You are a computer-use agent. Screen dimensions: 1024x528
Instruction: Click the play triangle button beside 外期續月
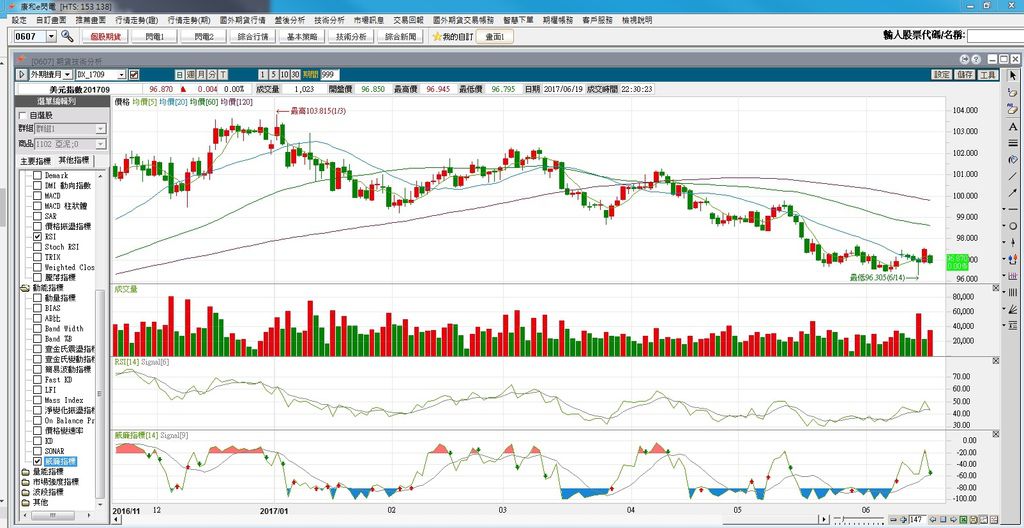click(x=22, y=74)
